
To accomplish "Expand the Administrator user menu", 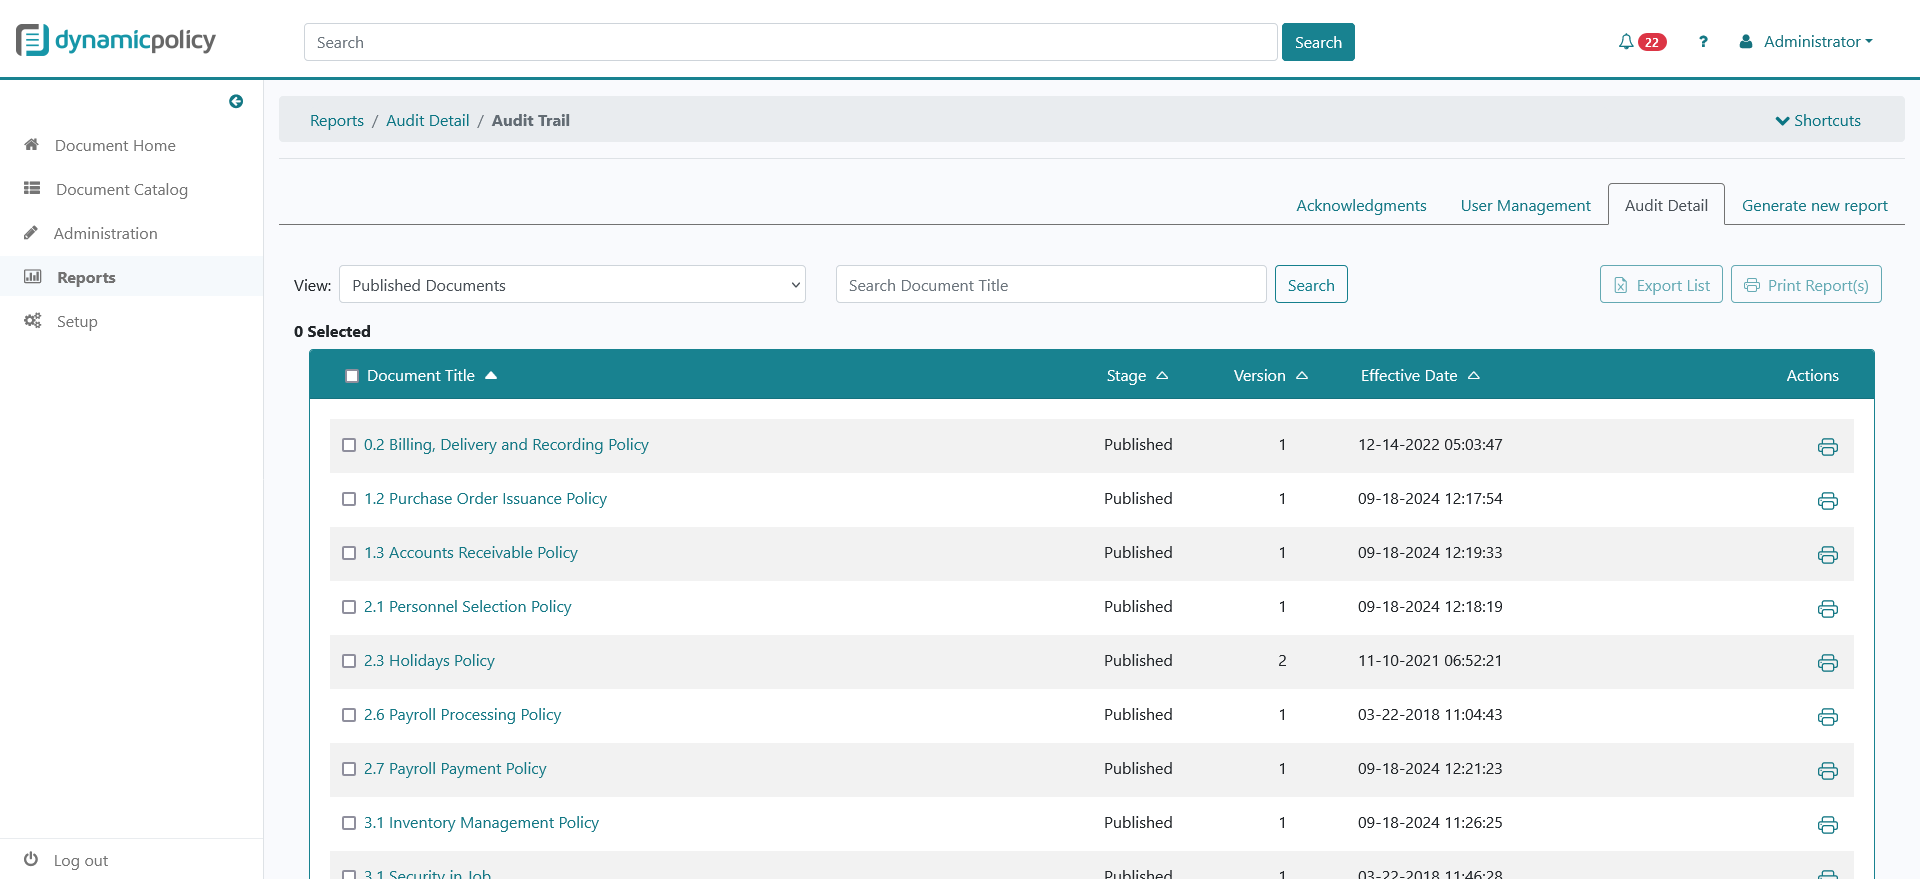I will pyautogui.click(x=1806, y=42).
